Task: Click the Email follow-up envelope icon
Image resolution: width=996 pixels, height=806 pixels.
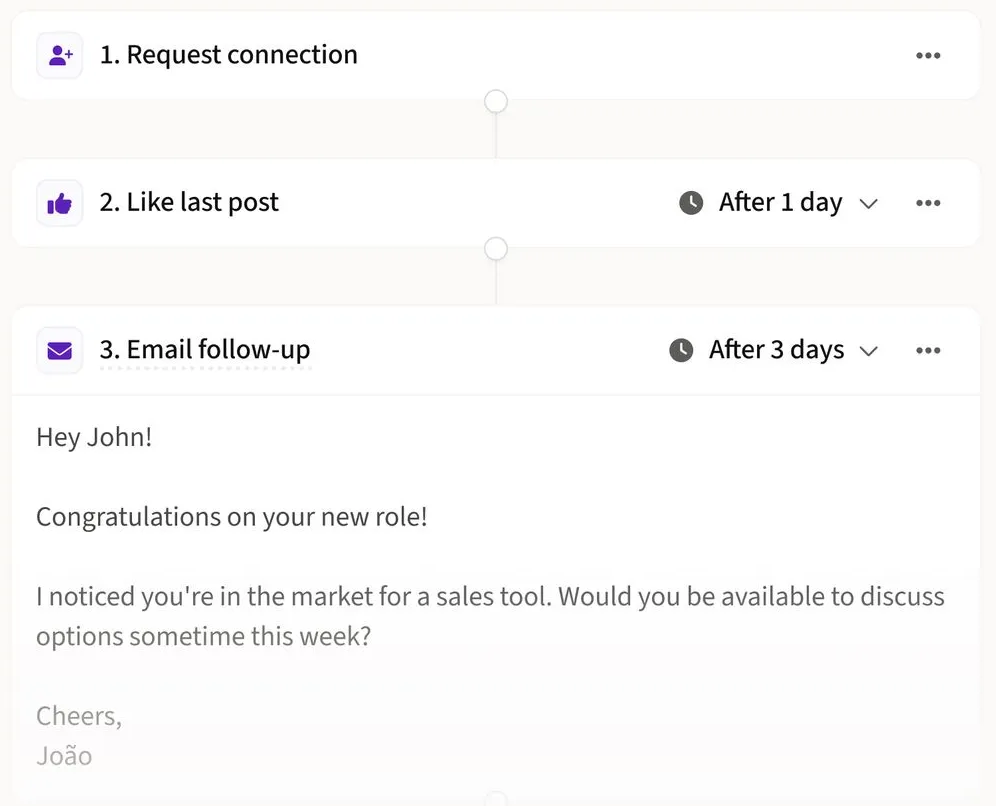Action: click(x=60, y=351)
